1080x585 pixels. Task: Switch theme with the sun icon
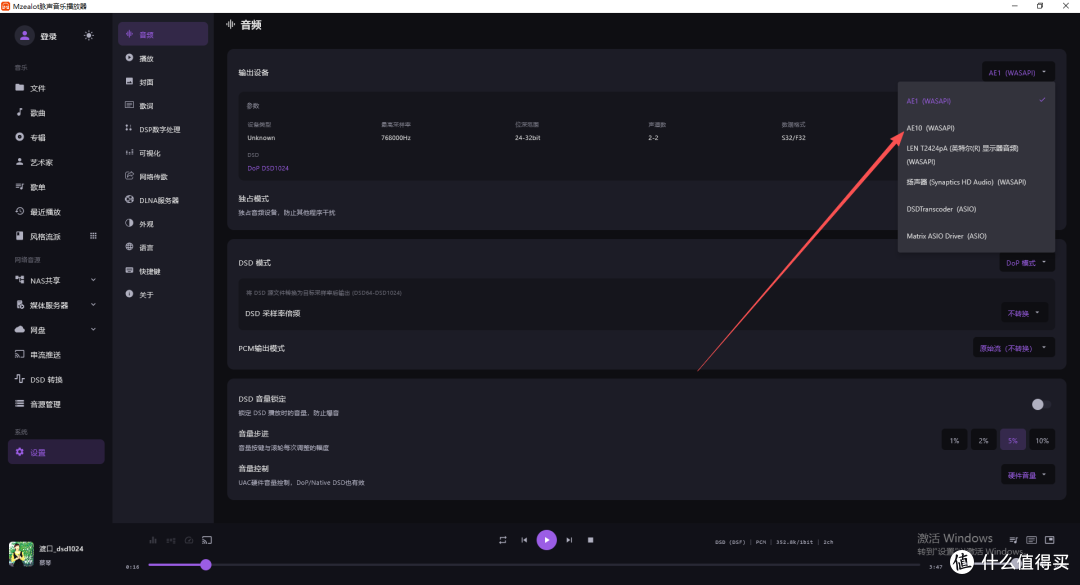click(89, 36)
